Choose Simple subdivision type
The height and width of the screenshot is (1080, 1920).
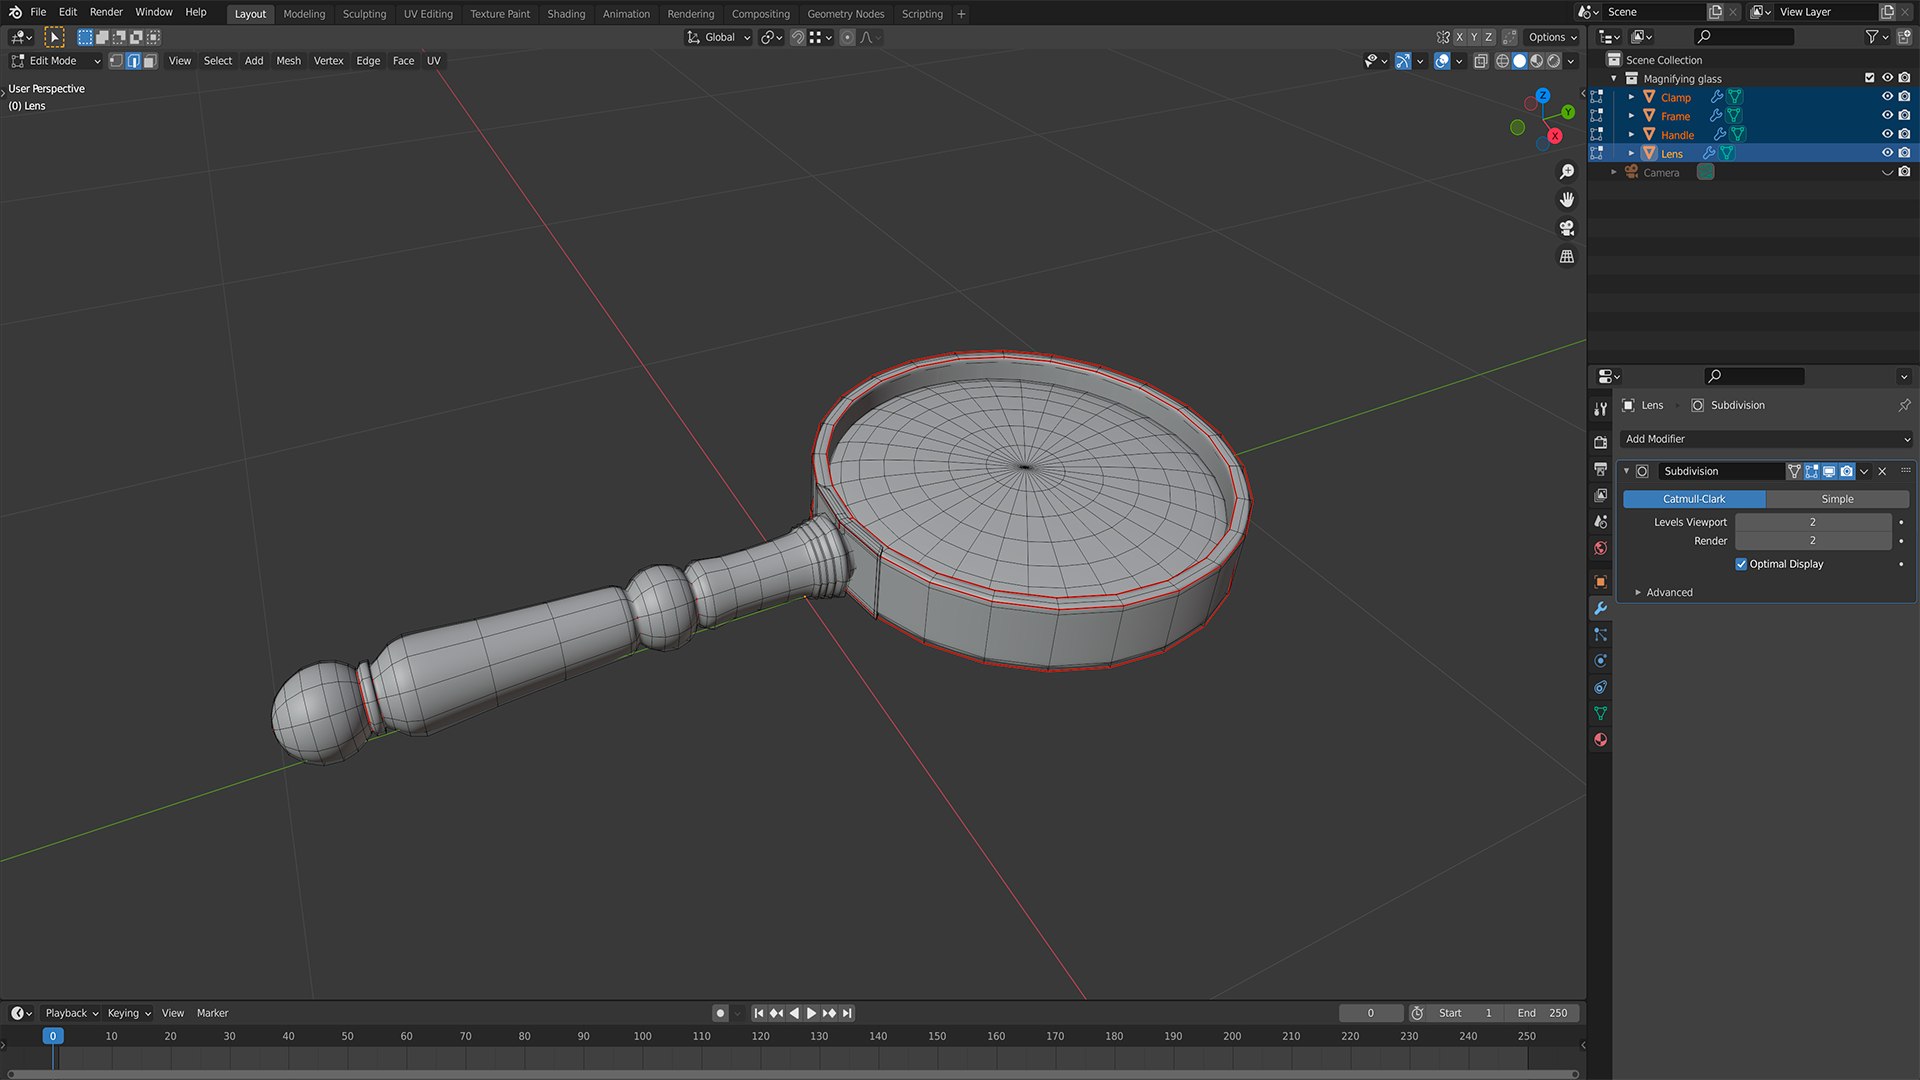click(1837, 499)
